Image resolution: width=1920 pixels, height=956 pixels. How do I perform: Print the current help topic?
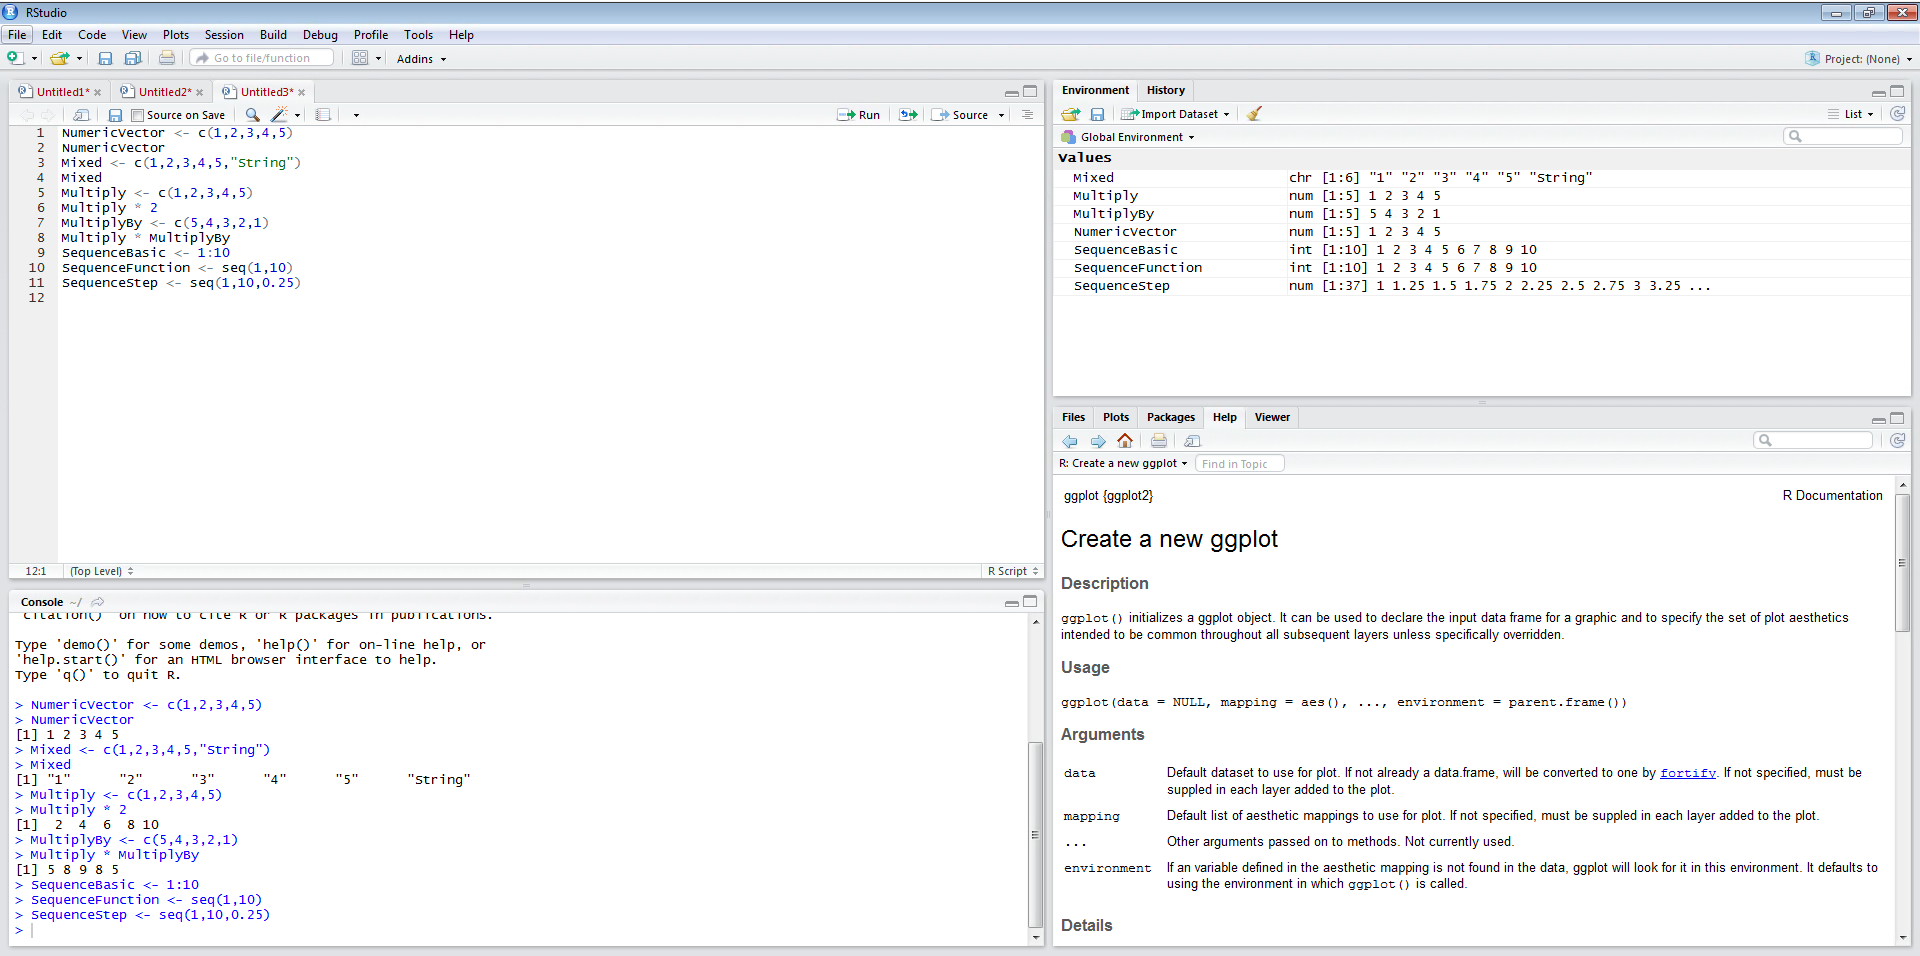(1159, 441)
